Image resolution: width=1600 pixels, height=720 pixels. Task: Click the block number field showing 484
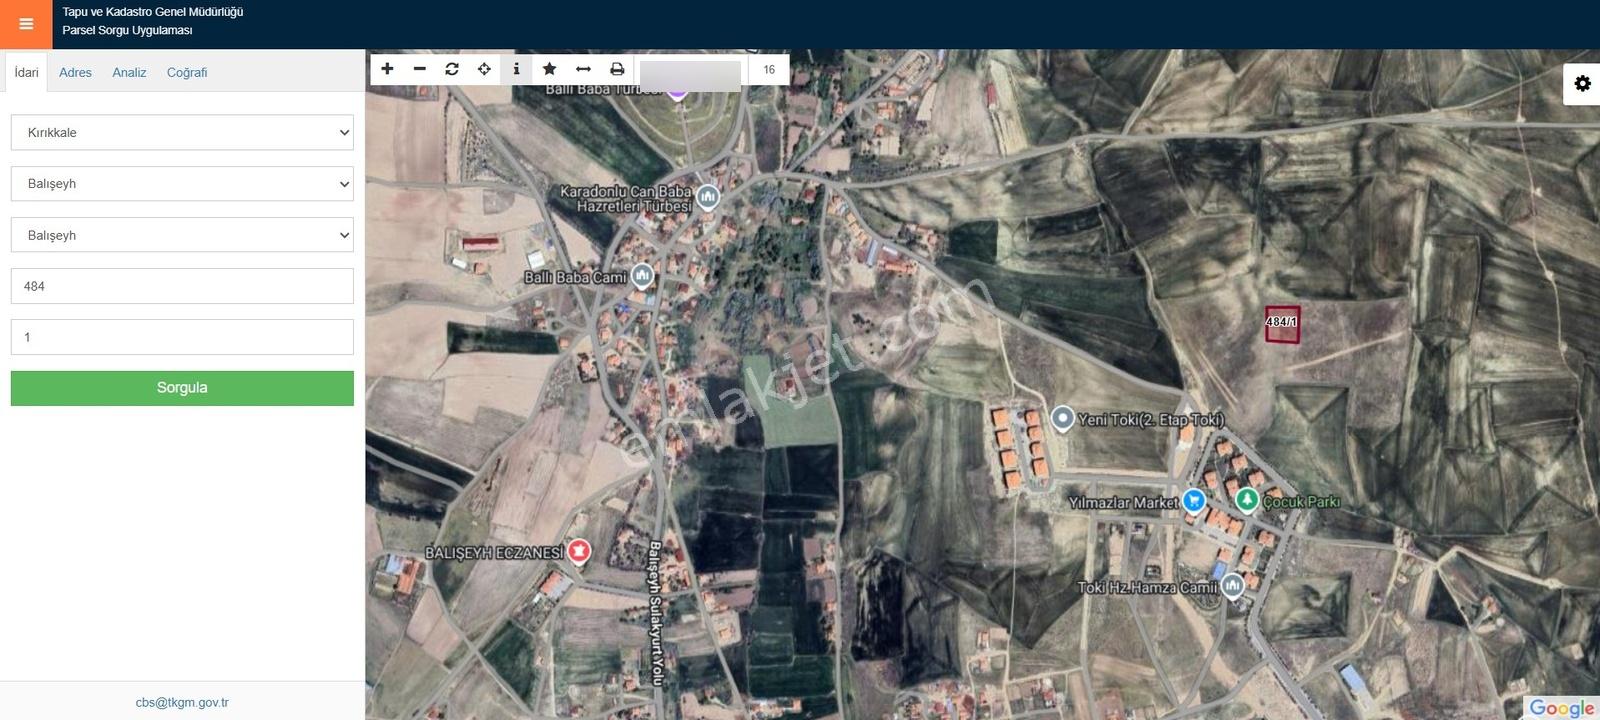coord(182,286)
